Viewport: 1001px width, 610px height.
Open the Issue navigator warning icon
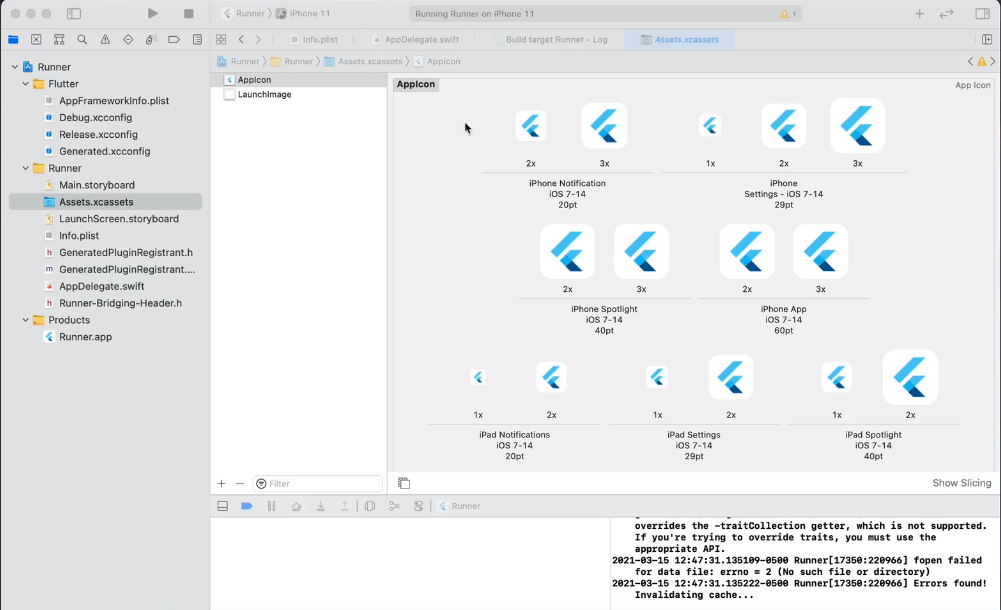tap(105, 40)
